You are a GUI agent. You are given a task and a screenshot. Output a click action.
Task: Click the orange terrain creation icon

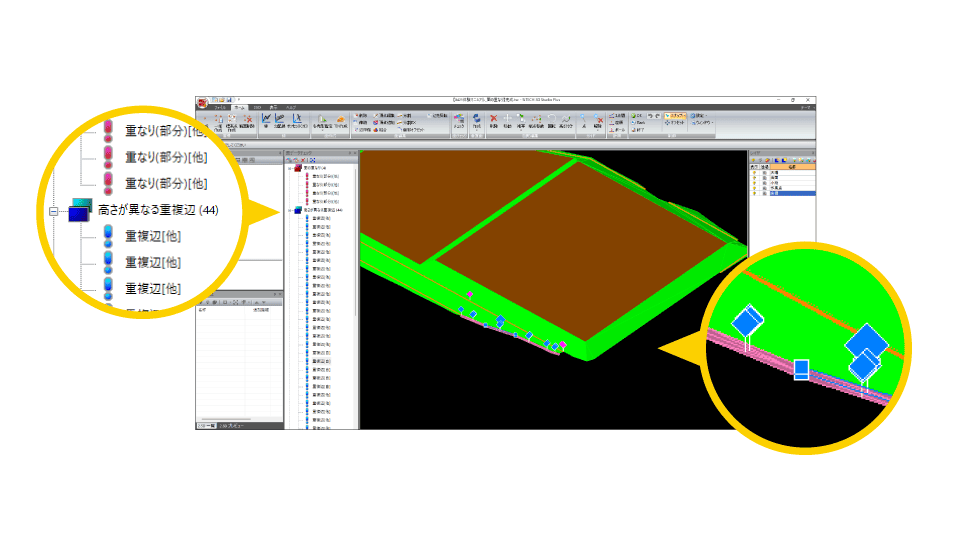[341, 120]
